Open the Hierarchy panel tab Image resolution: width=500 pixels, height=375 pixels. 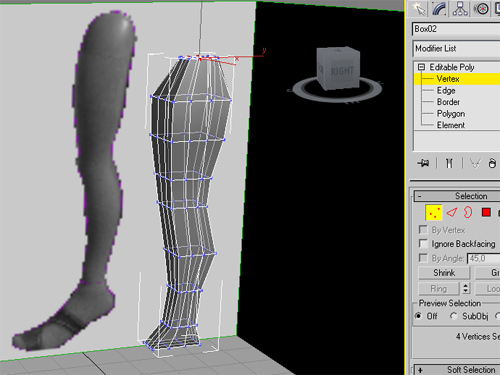click(460, 8)
